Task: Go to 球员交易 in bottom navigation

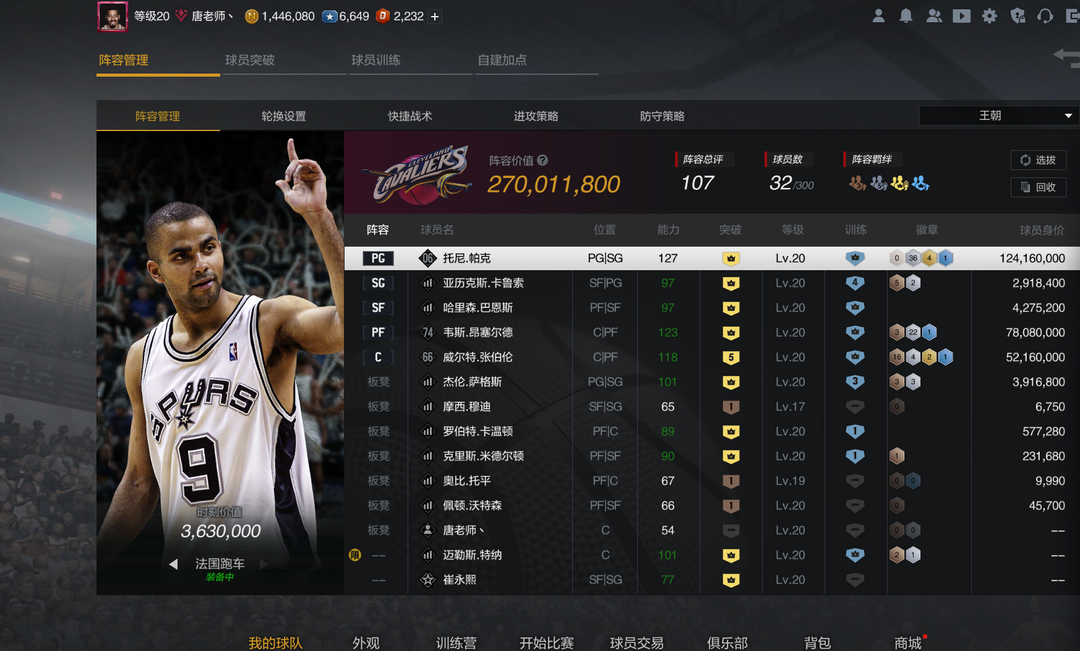Action: 636,643
